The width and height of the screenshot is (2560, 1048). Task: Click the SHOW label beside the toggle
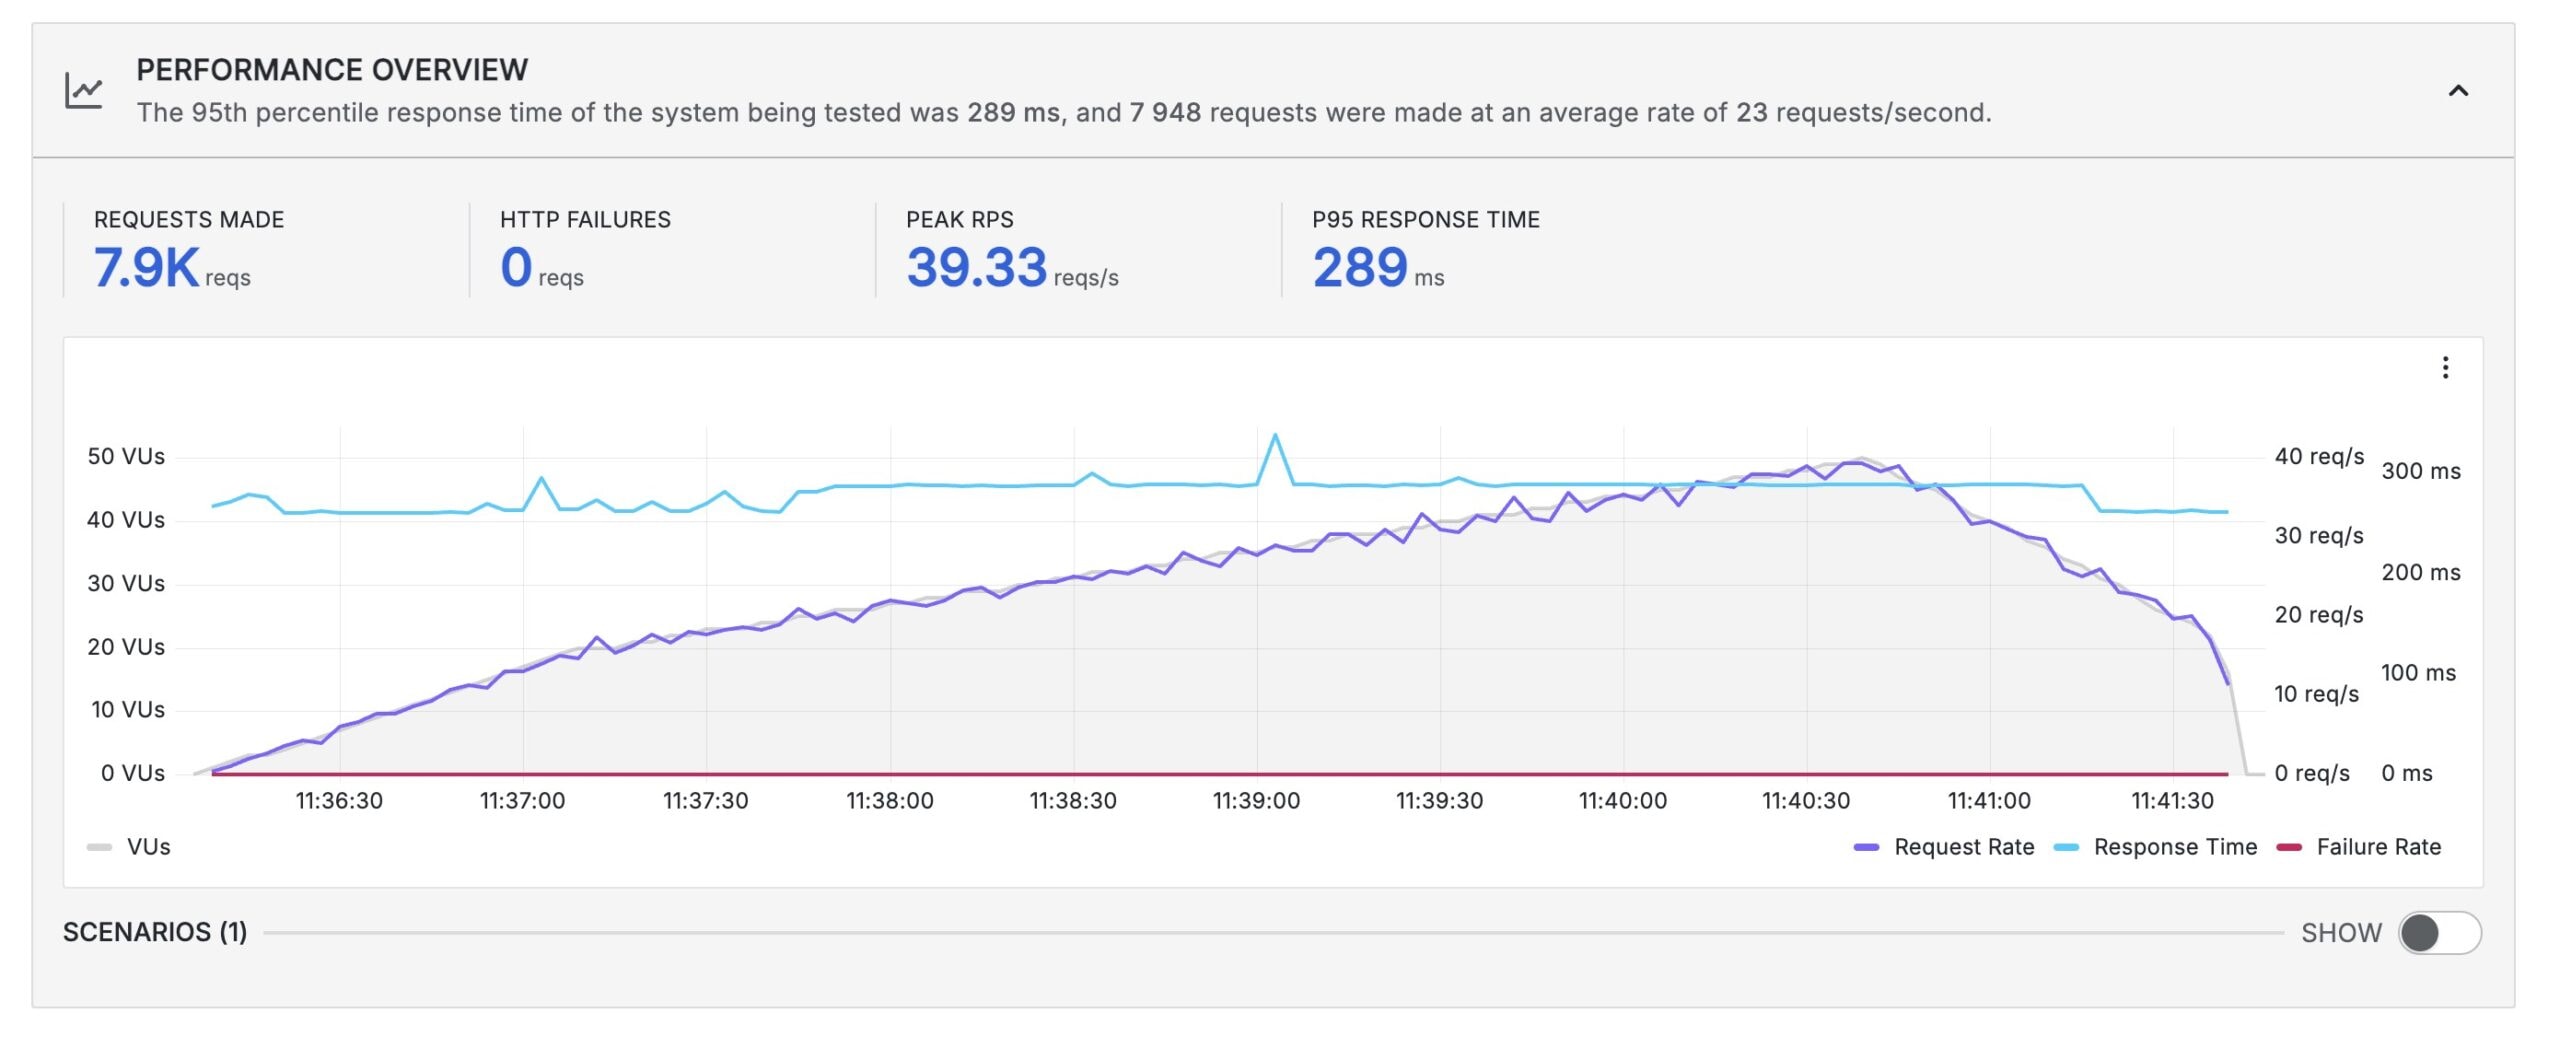pyautogui.click(x=2340, y=933)
